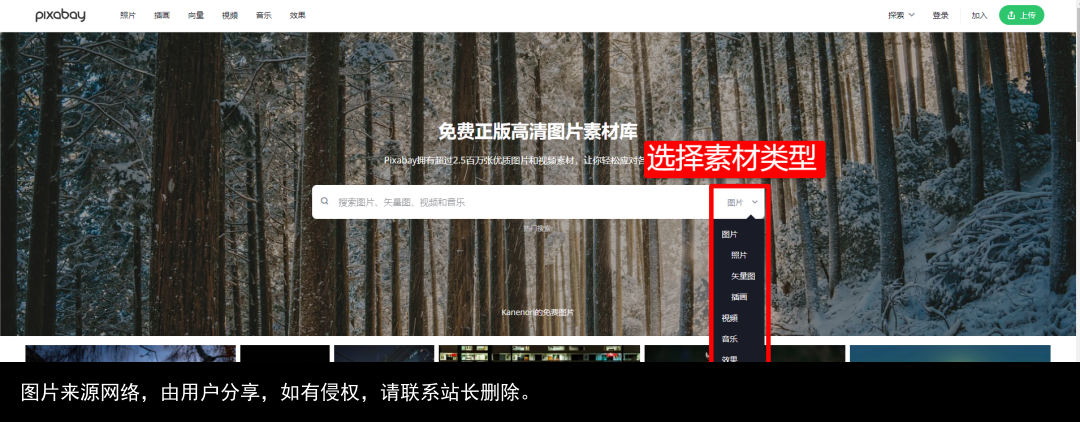Open the 音乐 link in the top navigation
This screenshot has height=422, width=1080.
point(263,15)
